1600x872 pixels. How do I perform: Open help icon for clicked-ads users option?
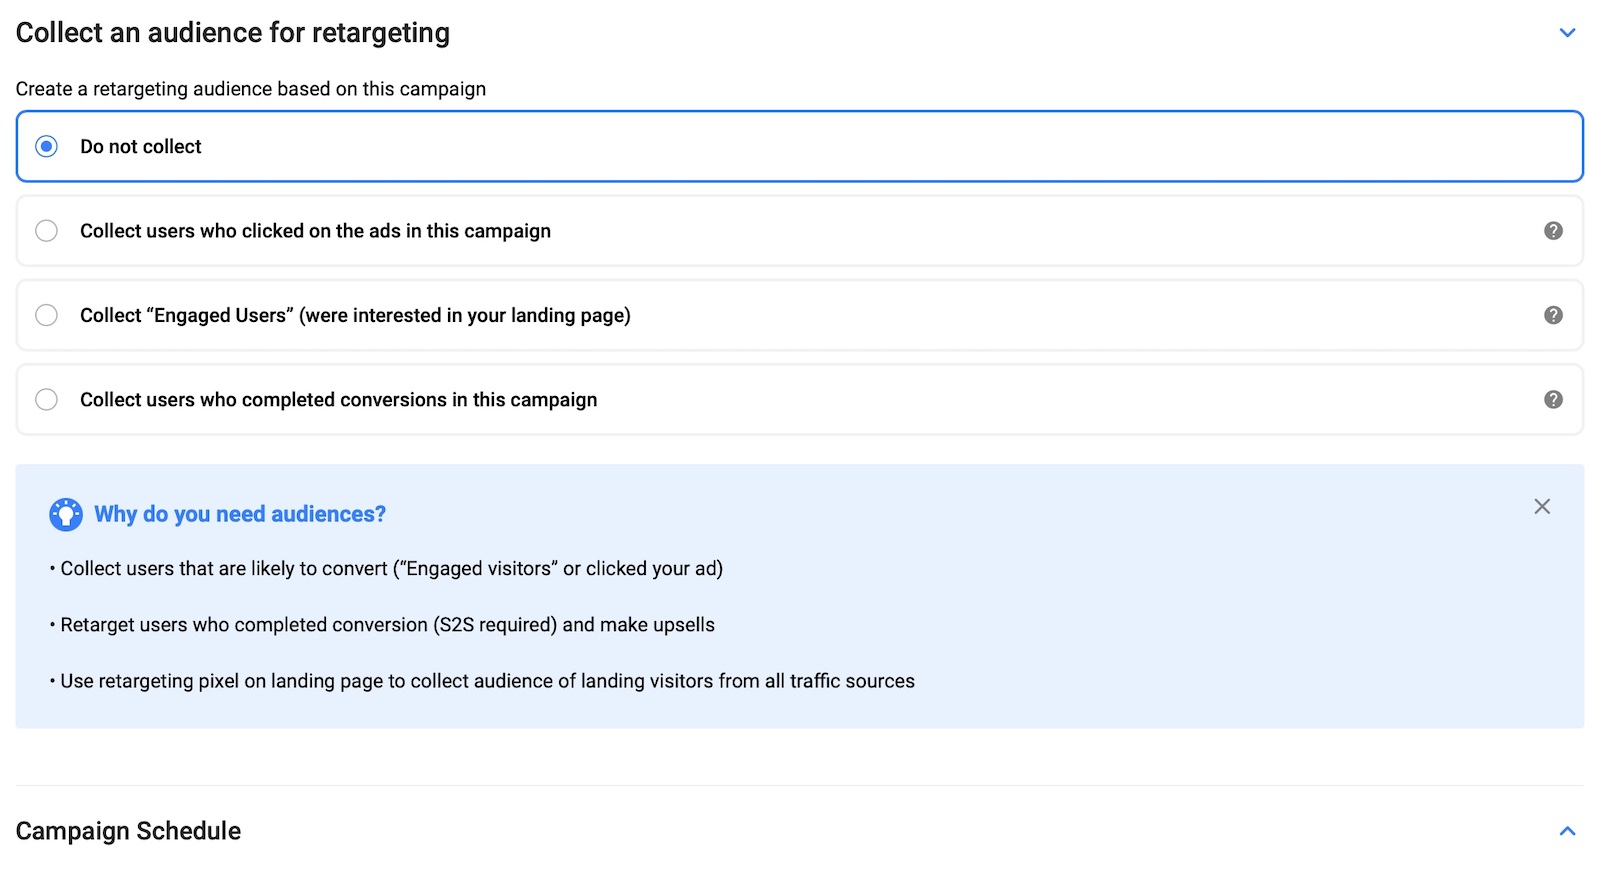[x=1553, y=231]
